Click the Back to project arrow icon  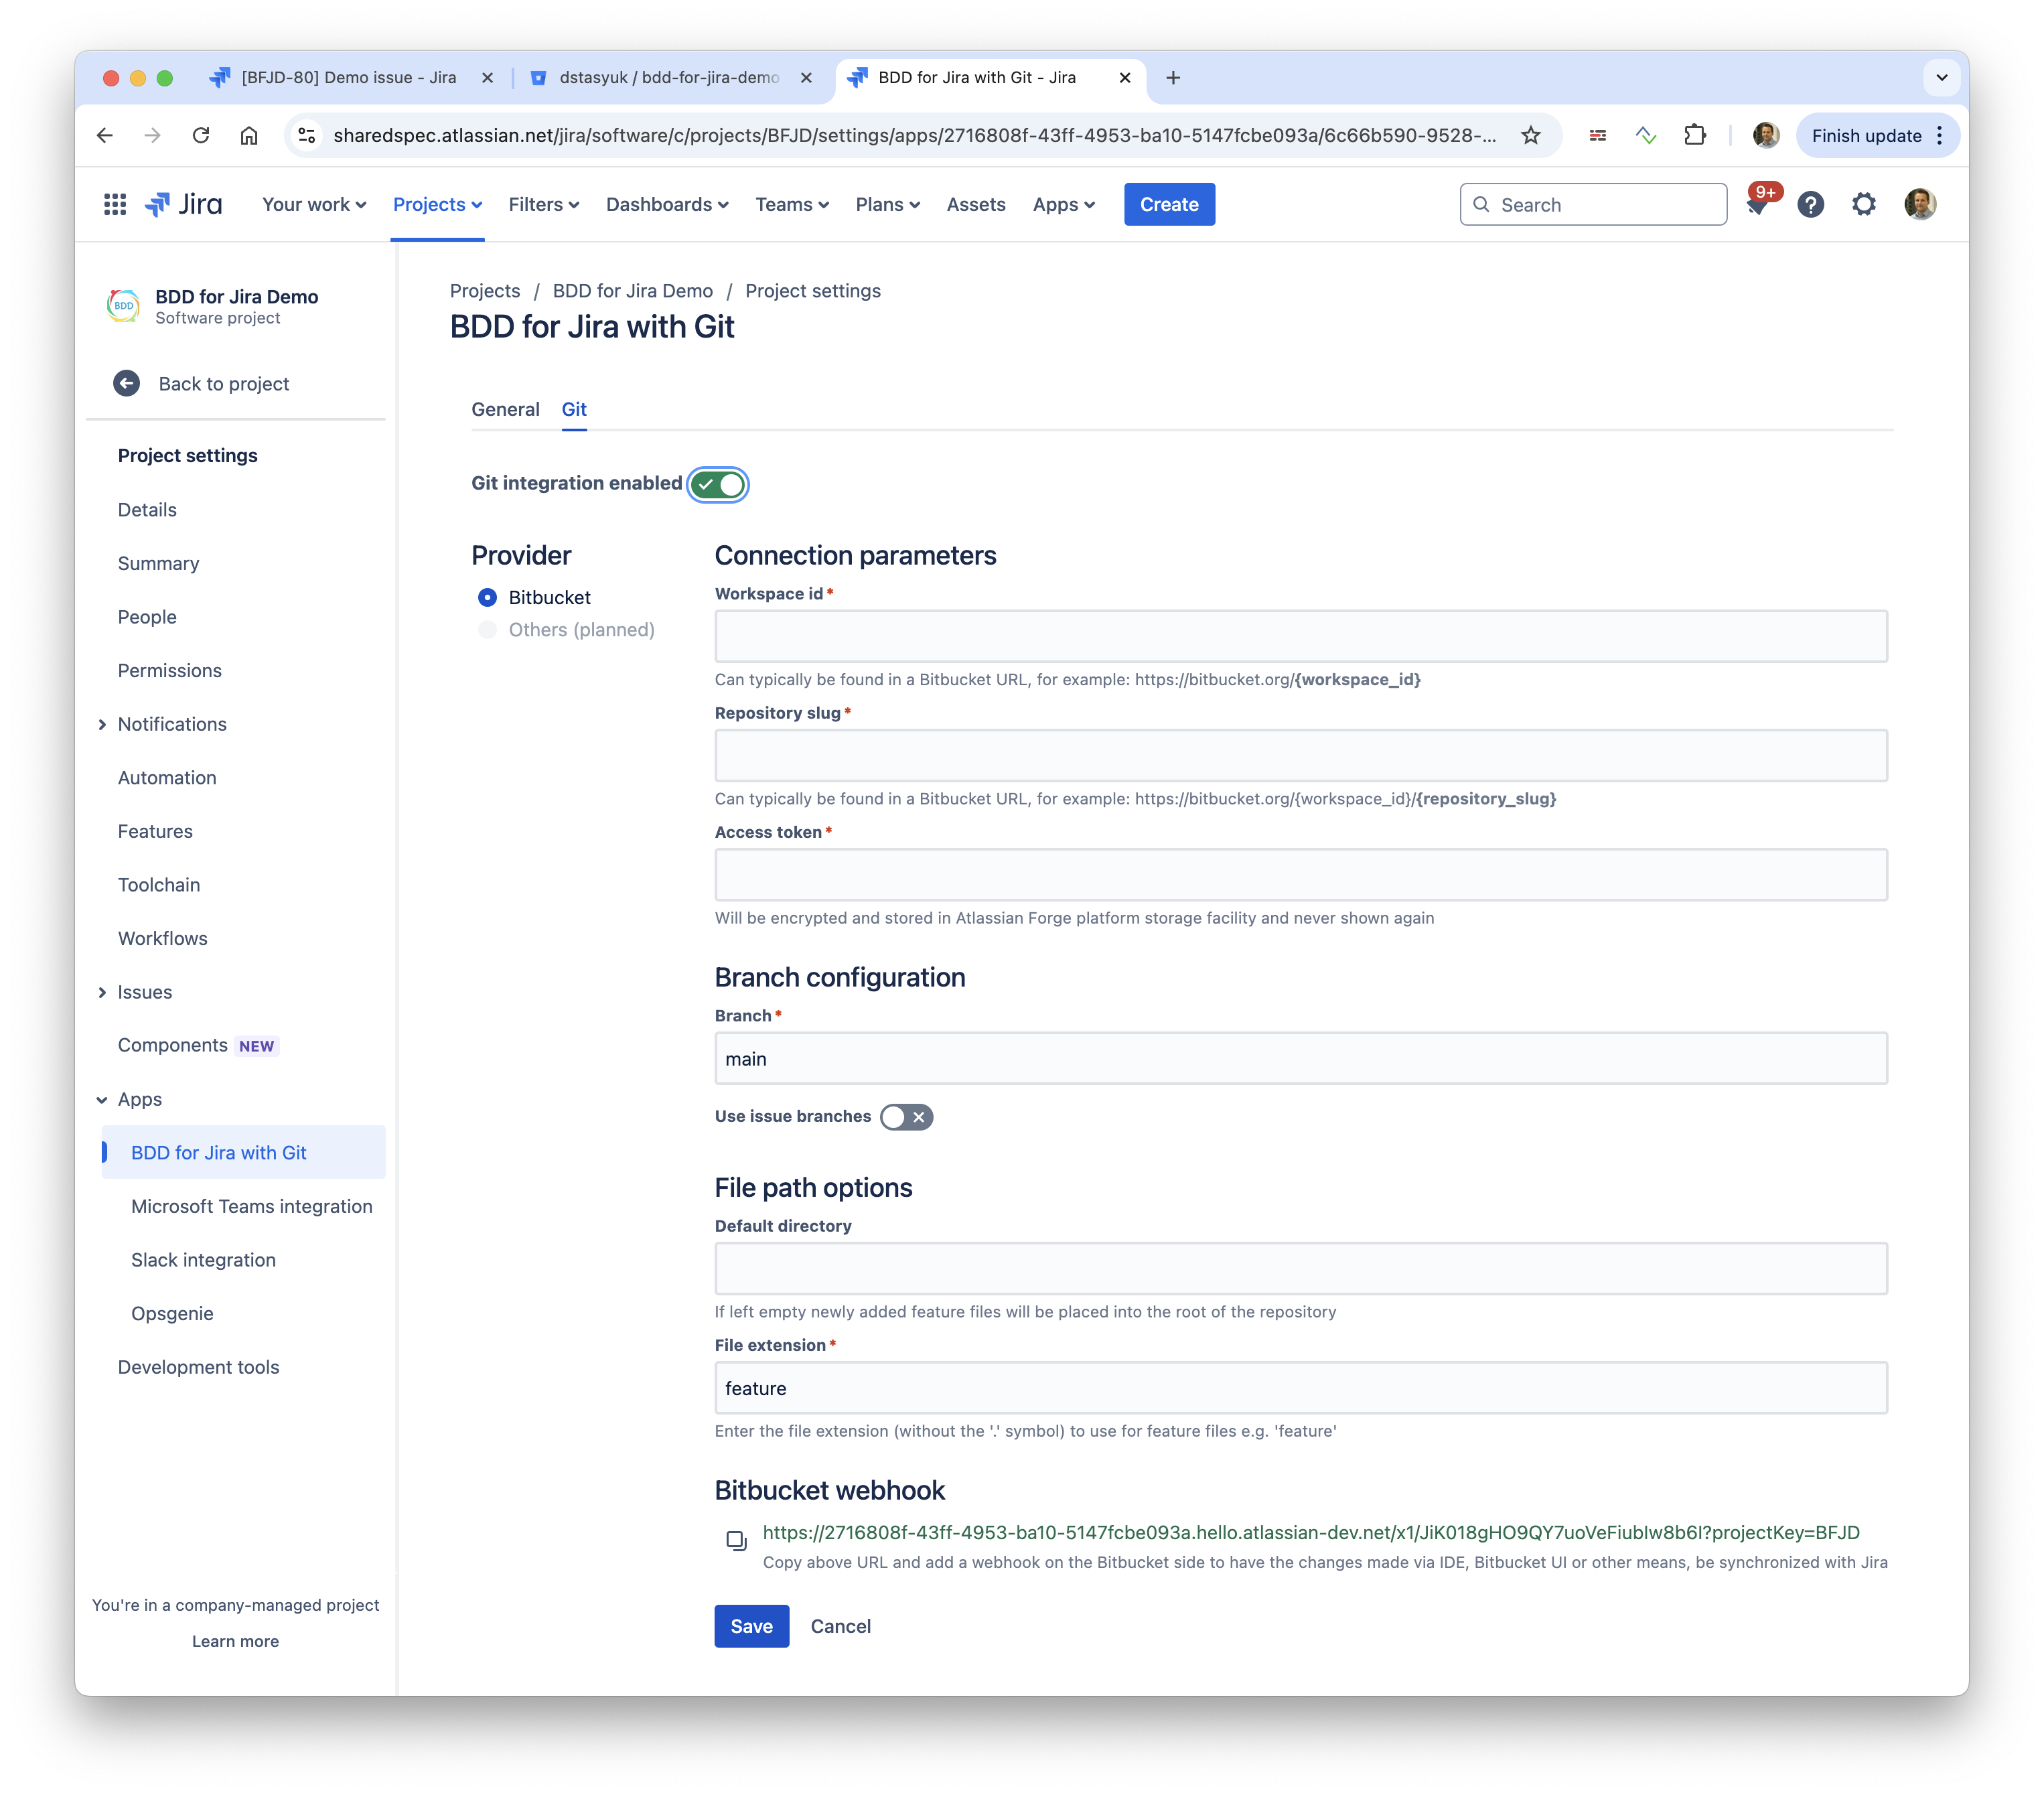[127, 384]
